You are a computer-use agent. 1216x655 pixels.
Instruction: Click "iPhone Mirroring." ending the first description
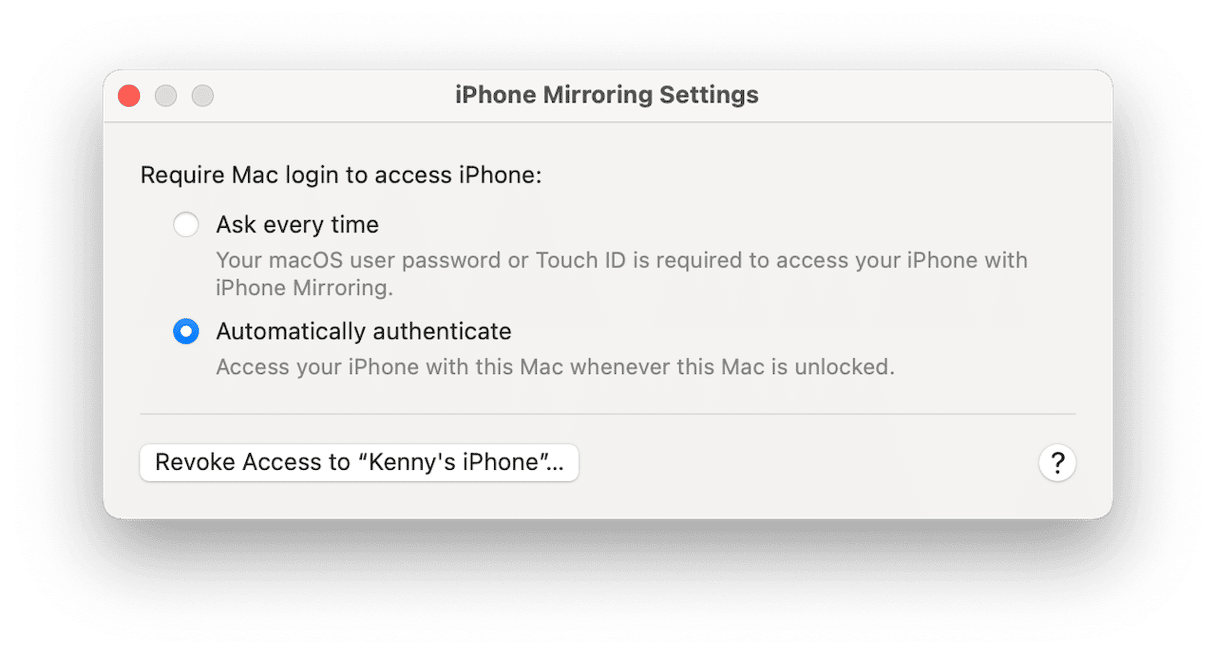point(305,288)
